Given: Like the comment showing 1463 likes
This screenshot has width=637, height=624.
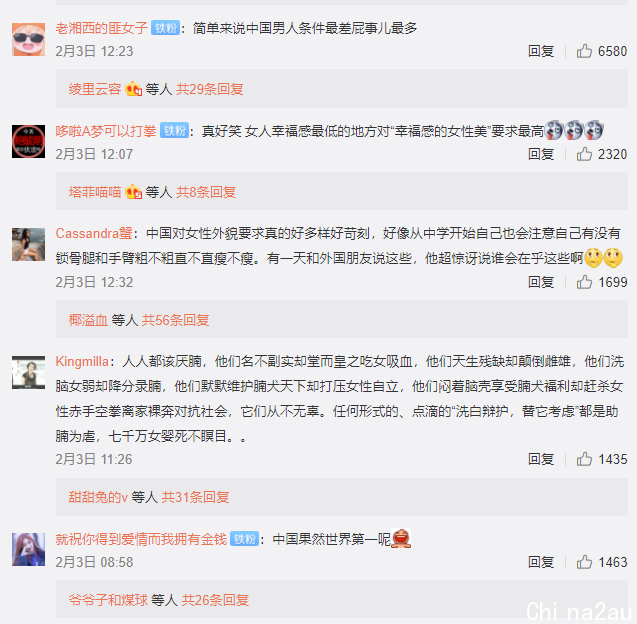Looking at the screenshot, I should (x=584, y=562).
